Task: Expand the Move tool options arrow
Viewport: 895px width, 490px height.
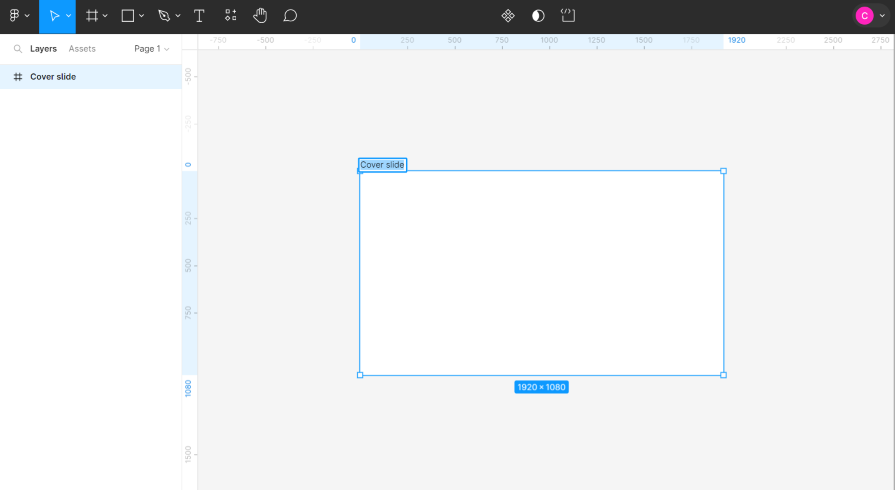Action: click(x=68, y=16)
